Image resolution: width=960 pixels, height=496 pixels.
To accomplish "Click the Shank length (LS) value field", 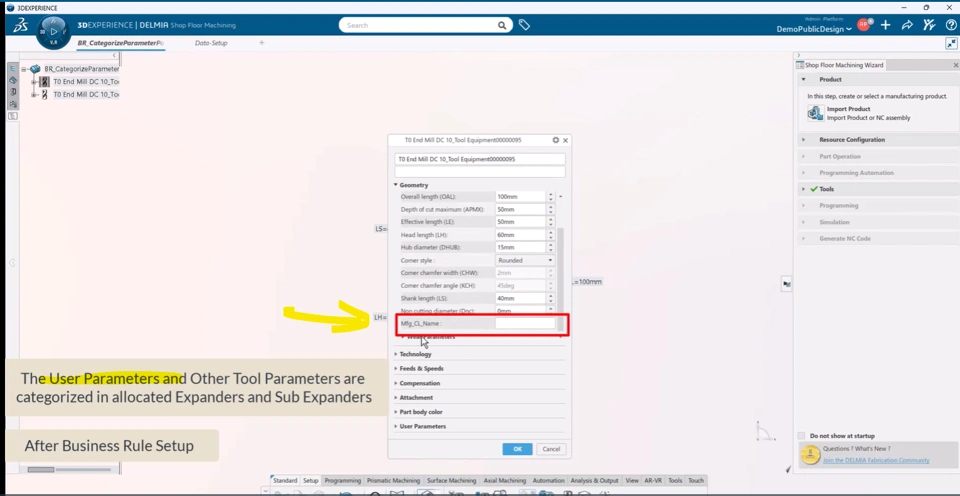I will pos(520,298).
